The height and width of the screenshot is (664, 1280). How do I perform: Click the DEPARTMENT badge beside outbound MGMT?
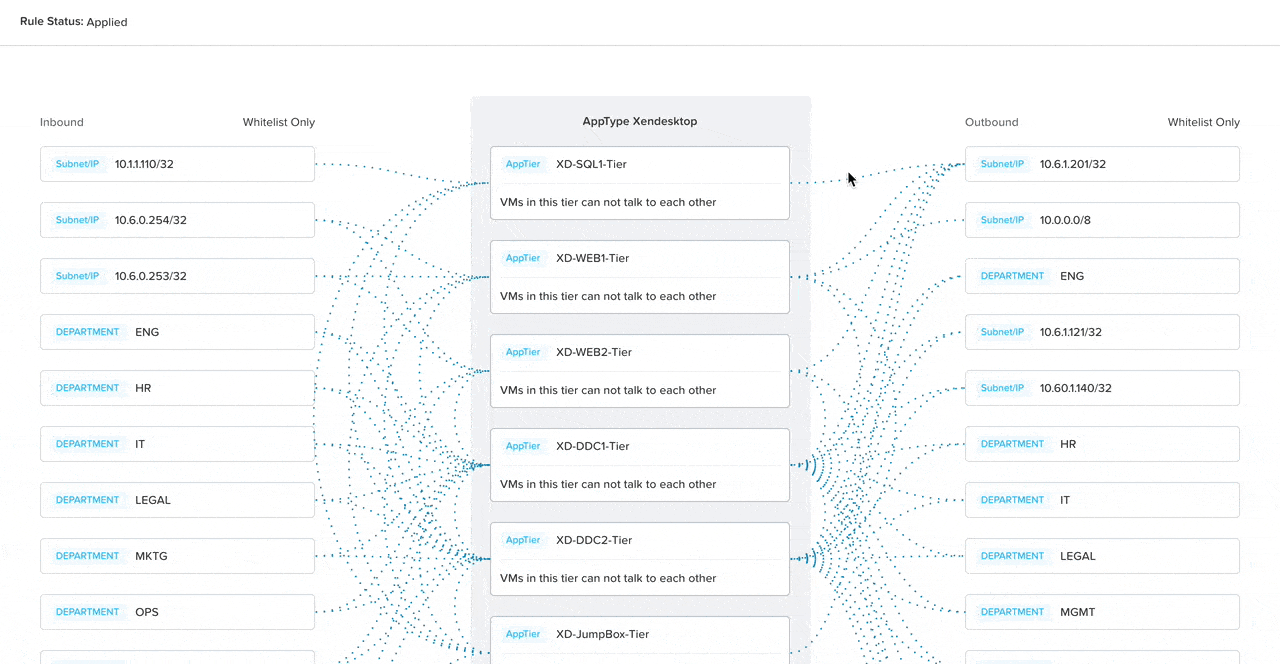point(1012,612)
